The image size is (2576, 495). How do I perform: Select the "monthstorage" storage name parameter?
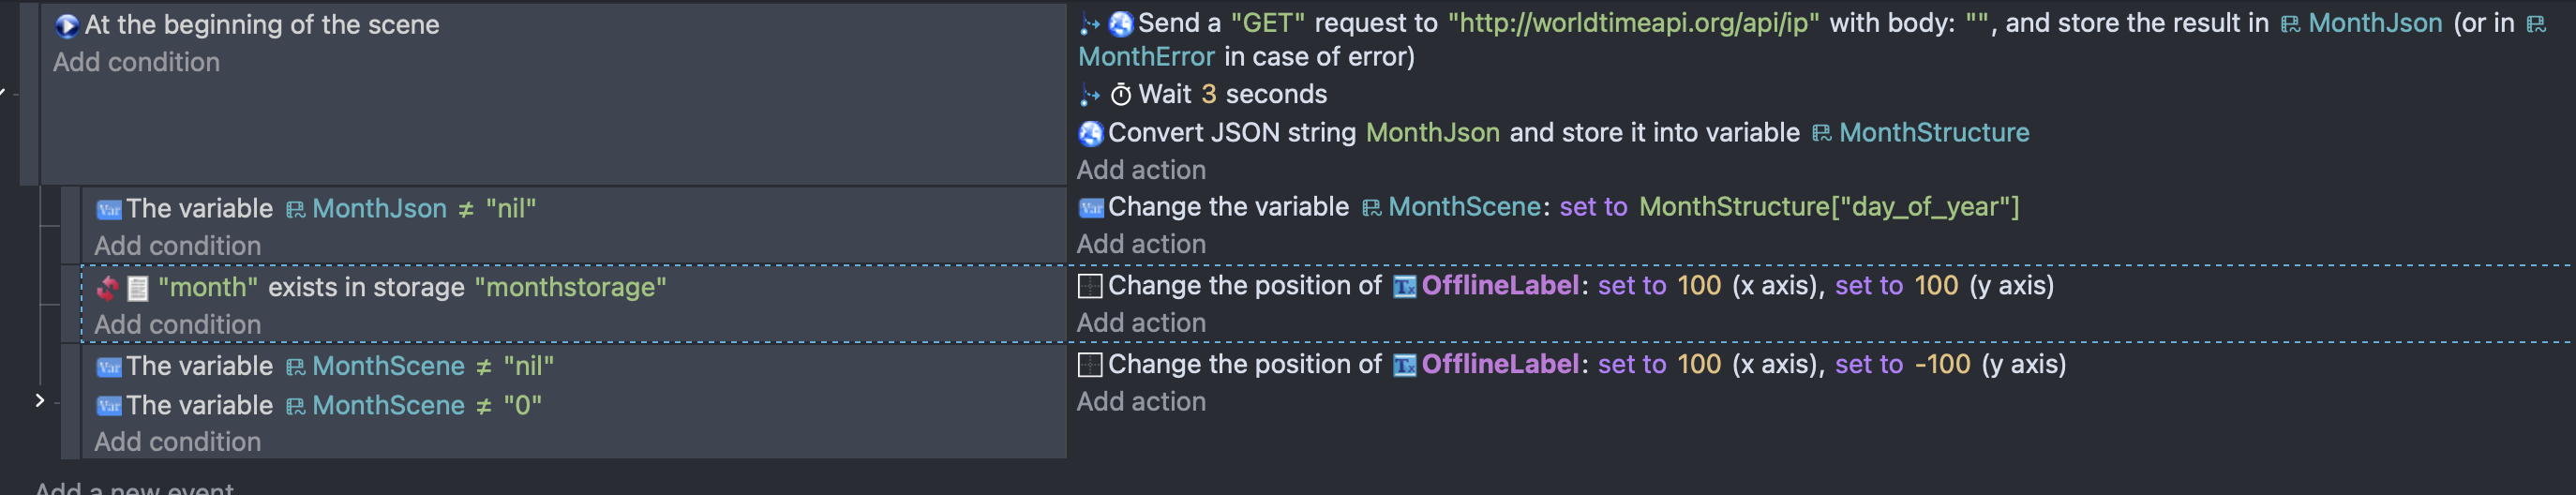coord(570,288)
